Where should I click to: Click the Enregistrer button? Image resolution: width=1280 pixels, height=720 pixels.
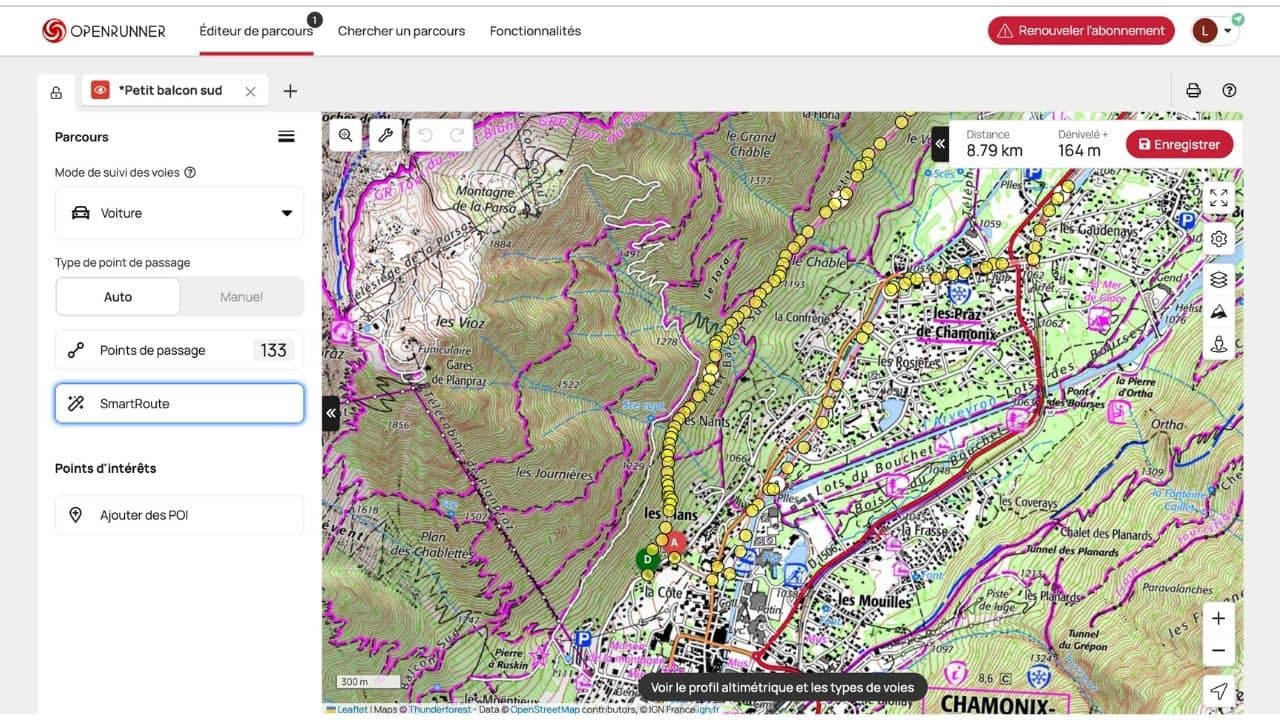pyautogui.click(x=1179, y=144)
